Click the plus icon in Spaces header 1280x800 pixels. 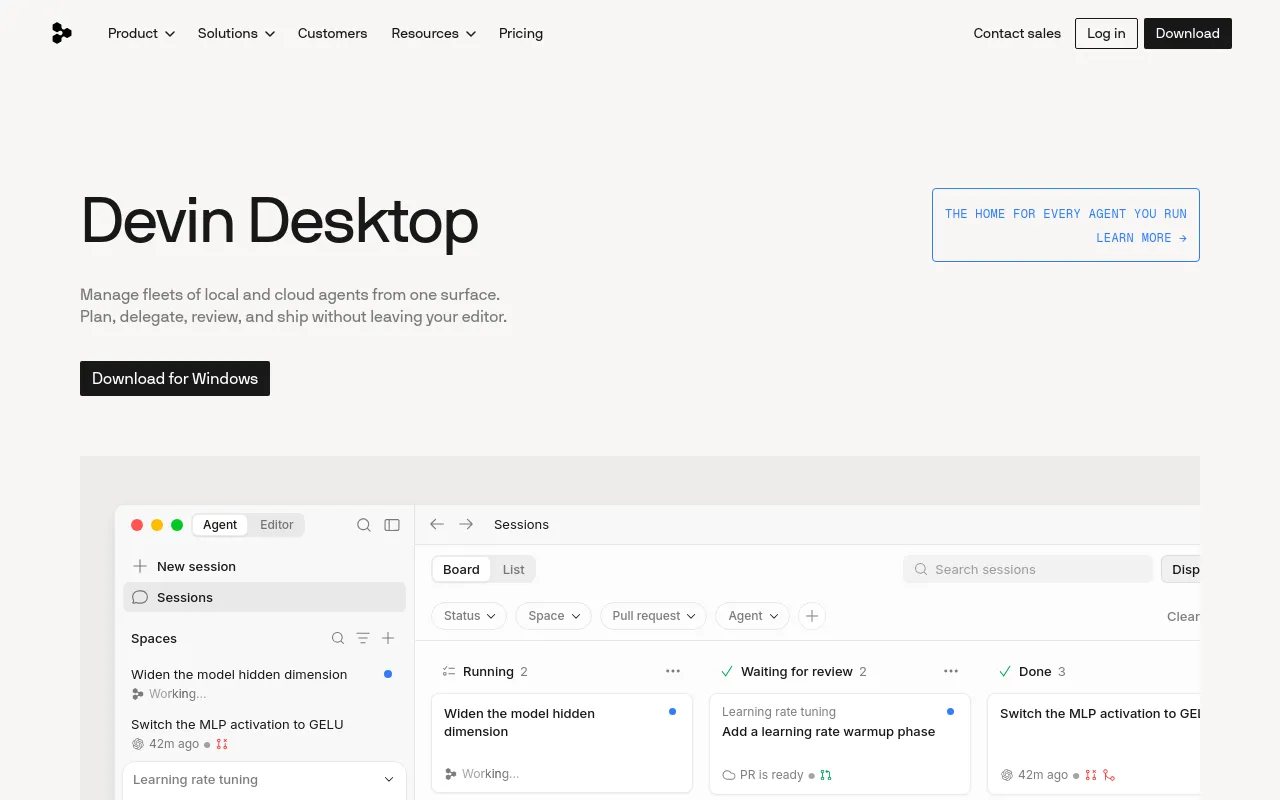pyautogui.click(x=388, y=638)
